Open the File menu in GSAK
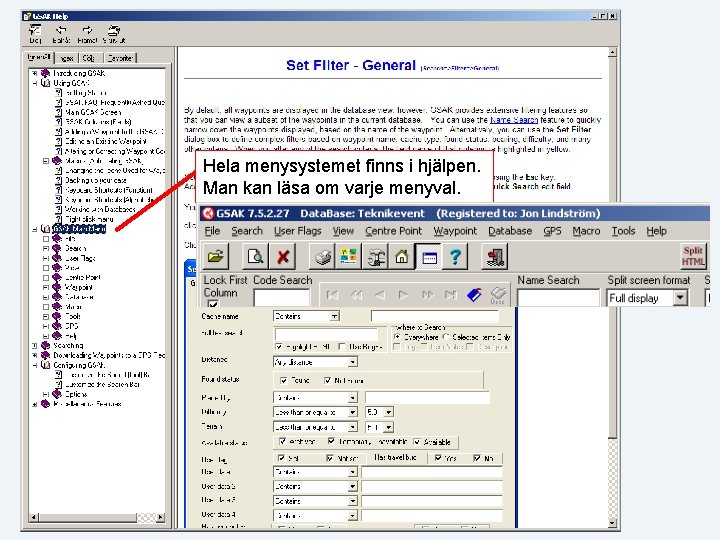Viewport: 720px width, 540px height. click(x=212, y=231)
